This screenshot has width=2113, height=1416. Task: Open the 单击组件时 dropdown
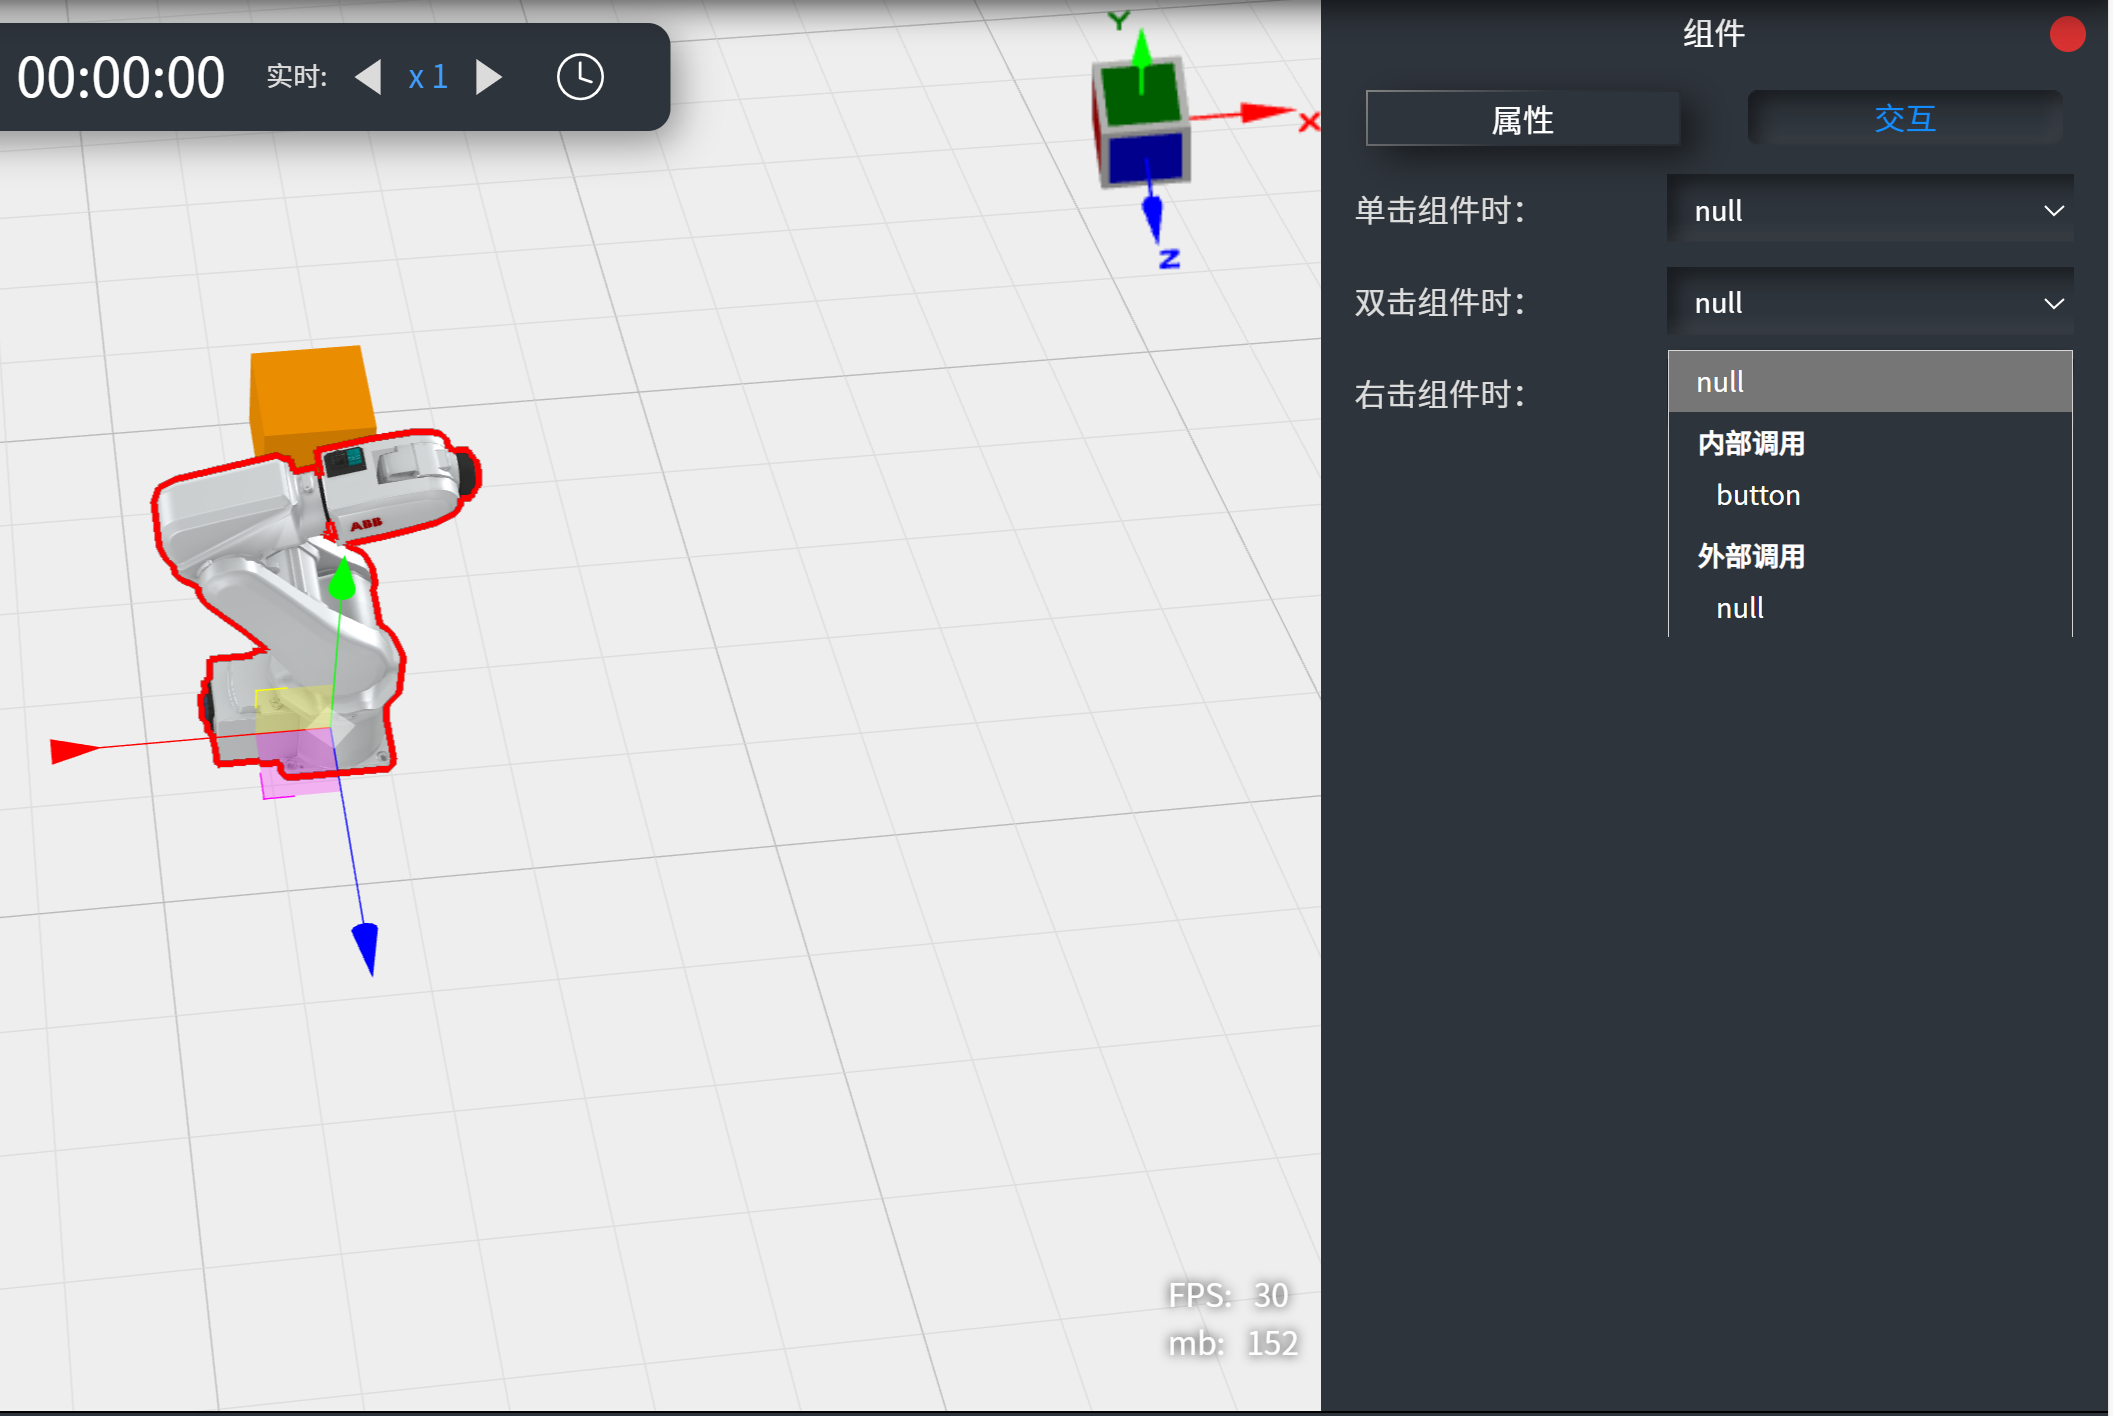point(1869,211)
